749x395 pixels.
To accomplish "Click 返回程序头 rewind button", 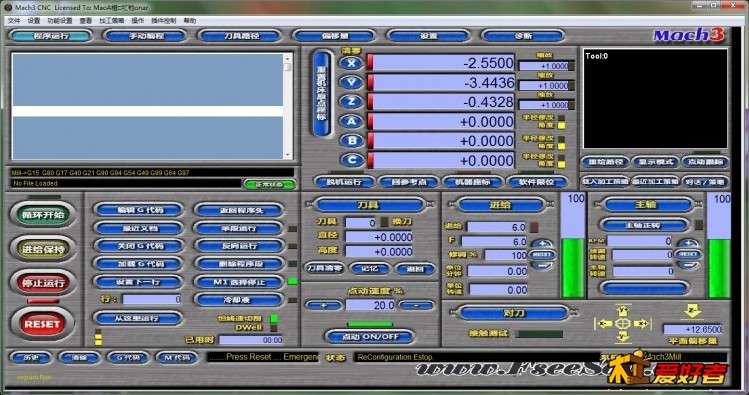I will pyautogui.click(x=239, y=210).
